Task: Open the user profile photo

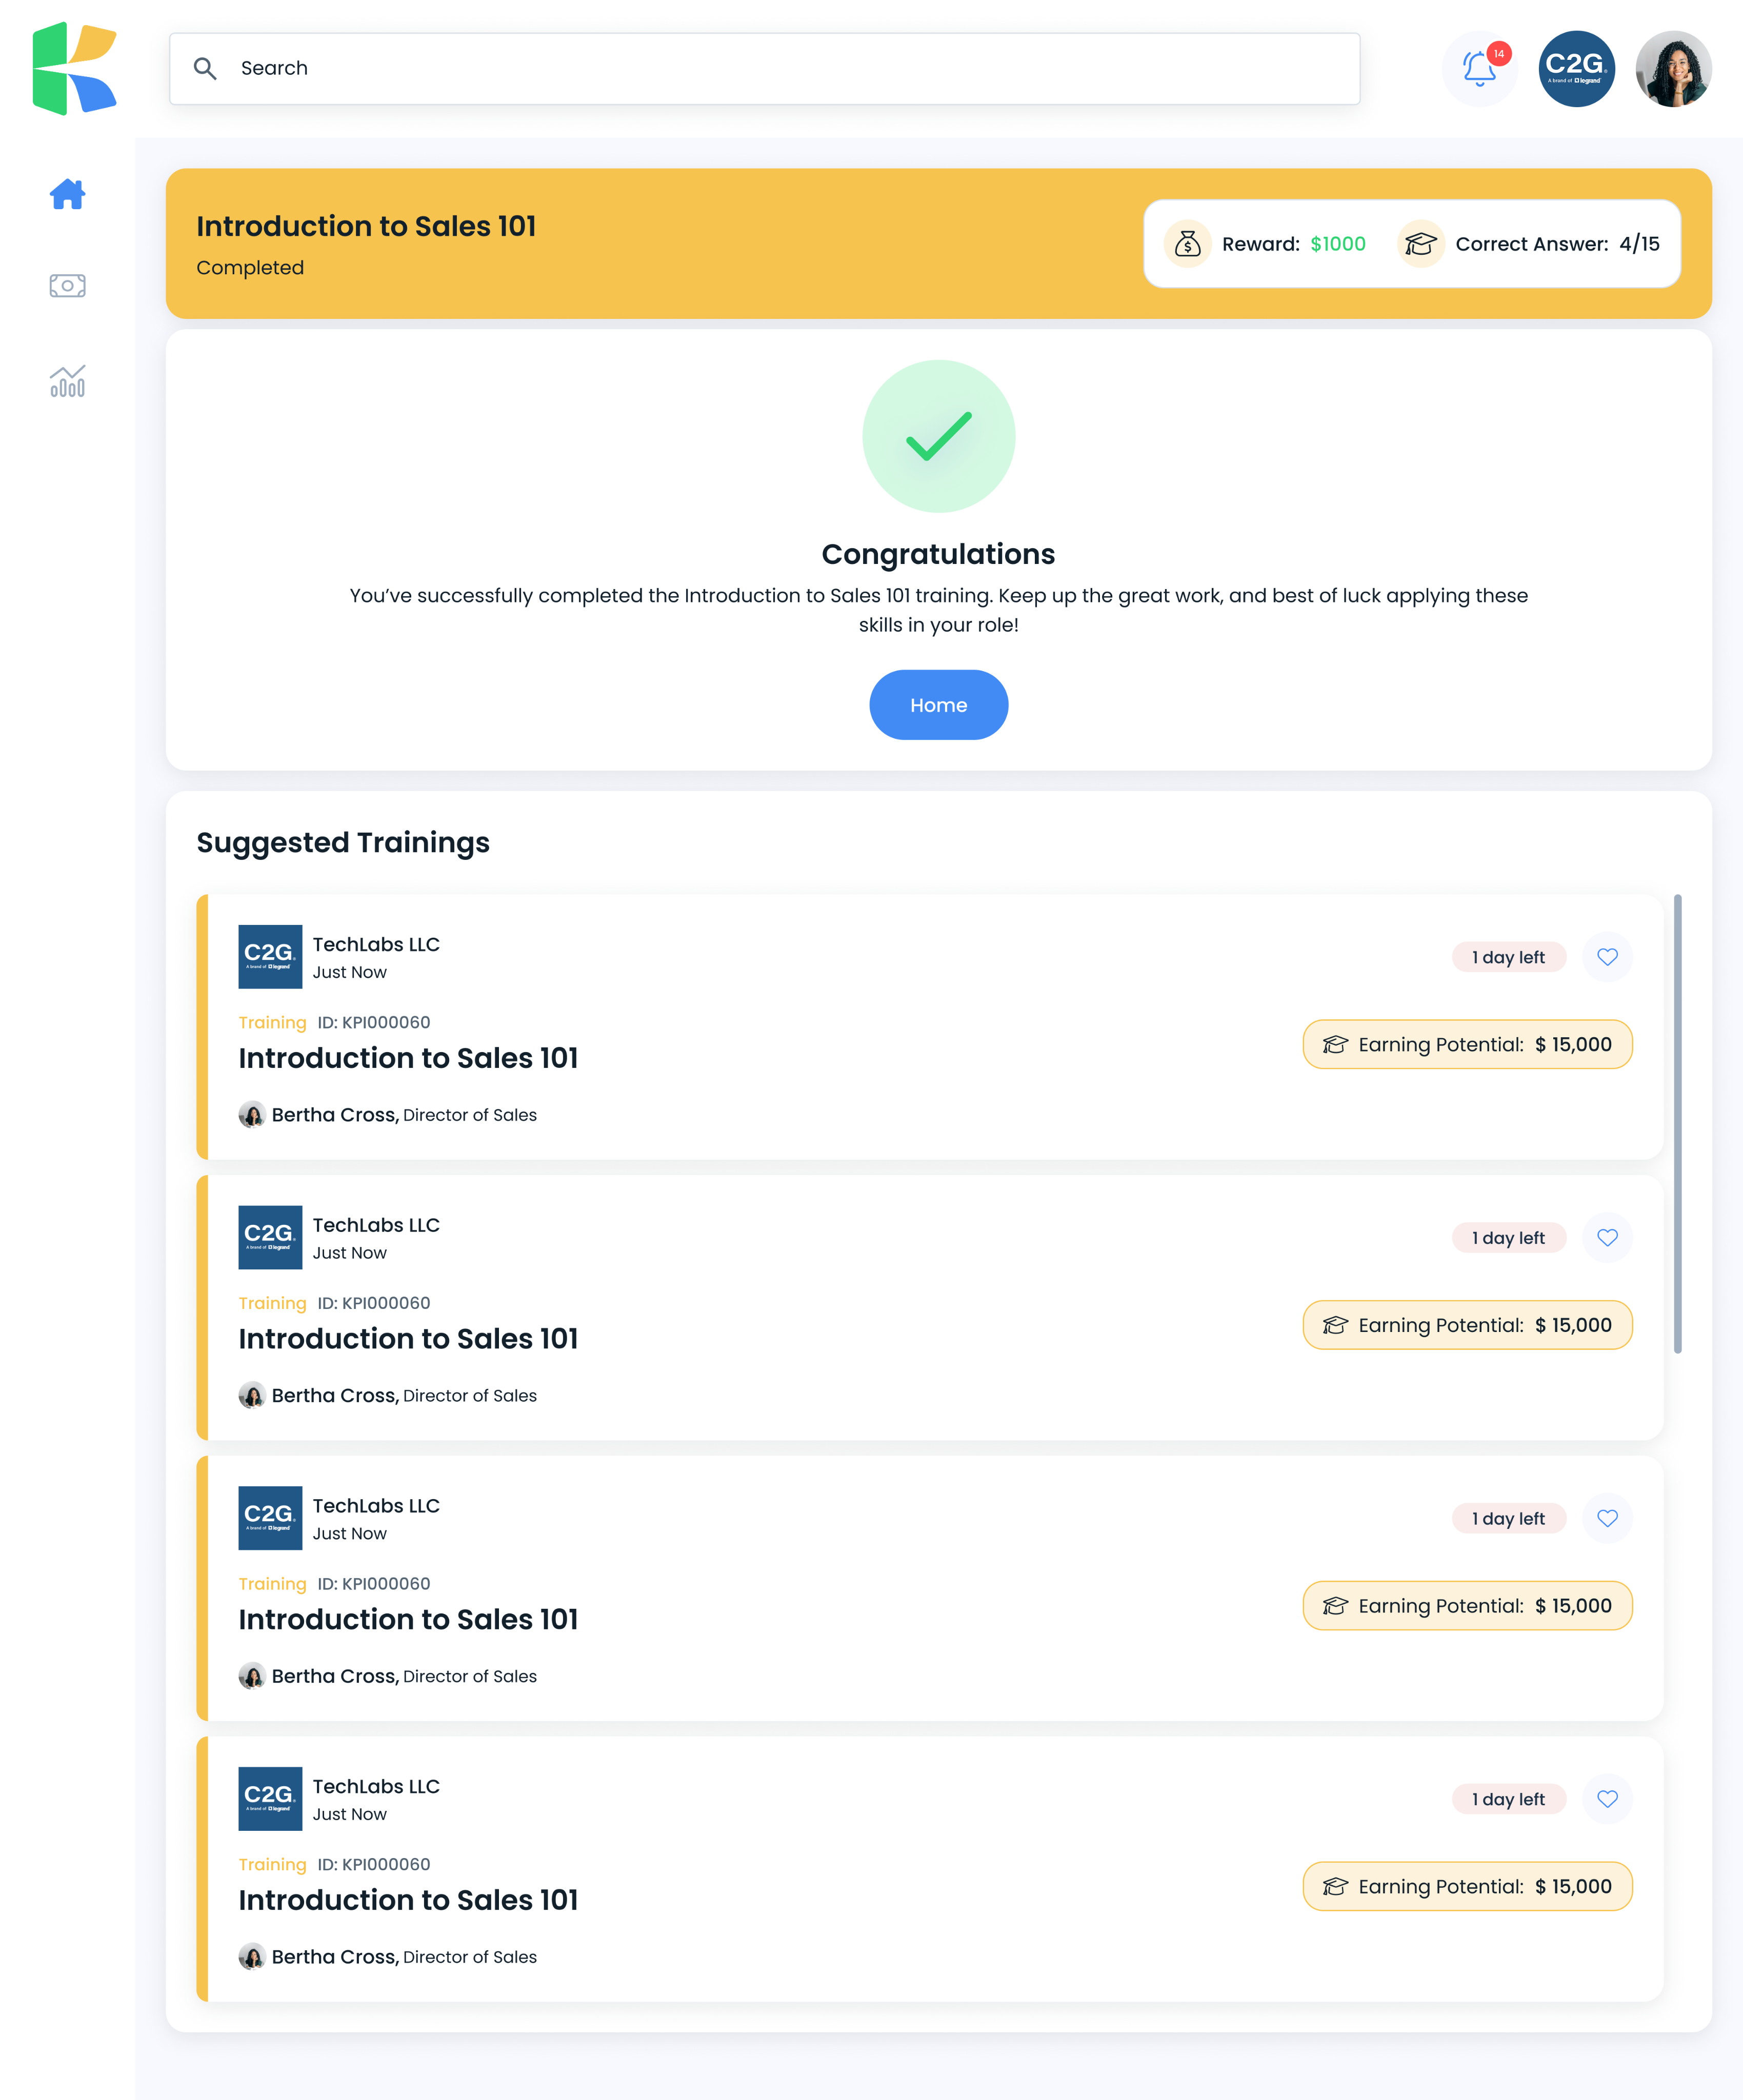Action: pyautogui.click(x=1673, y=68)
